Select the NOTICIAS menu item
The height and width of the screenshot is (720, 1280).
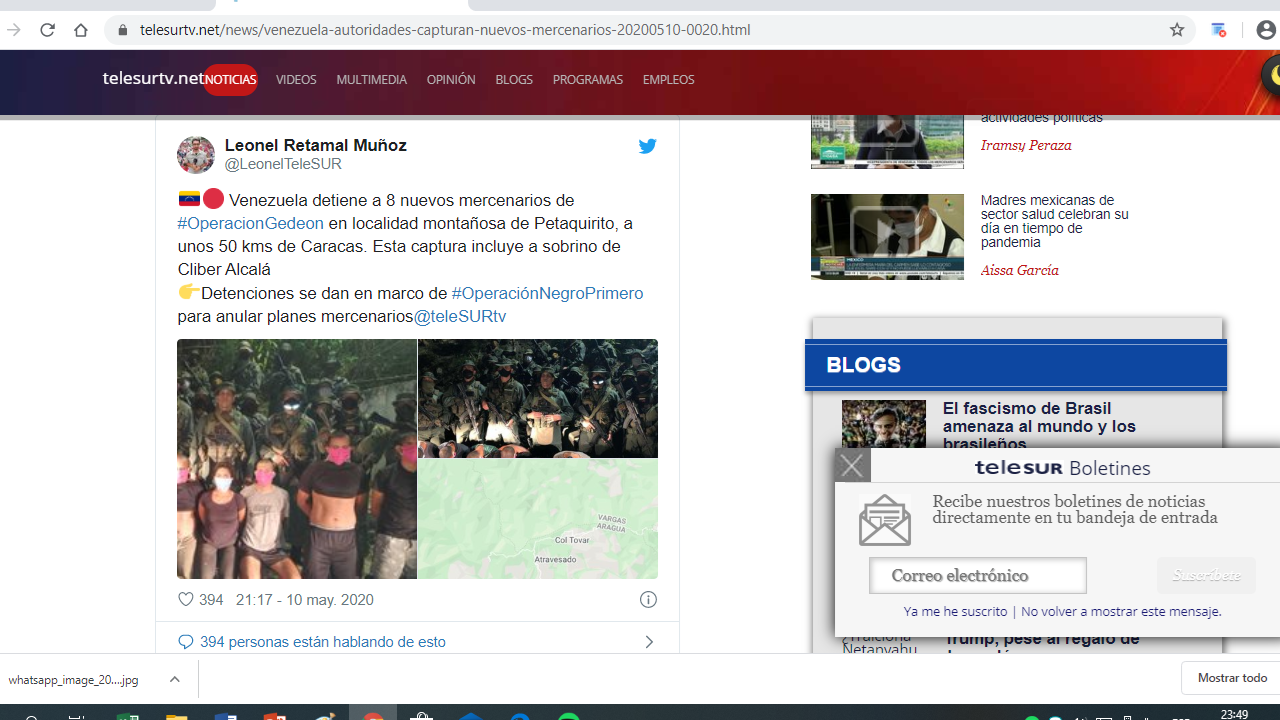(x=231, y=80)
